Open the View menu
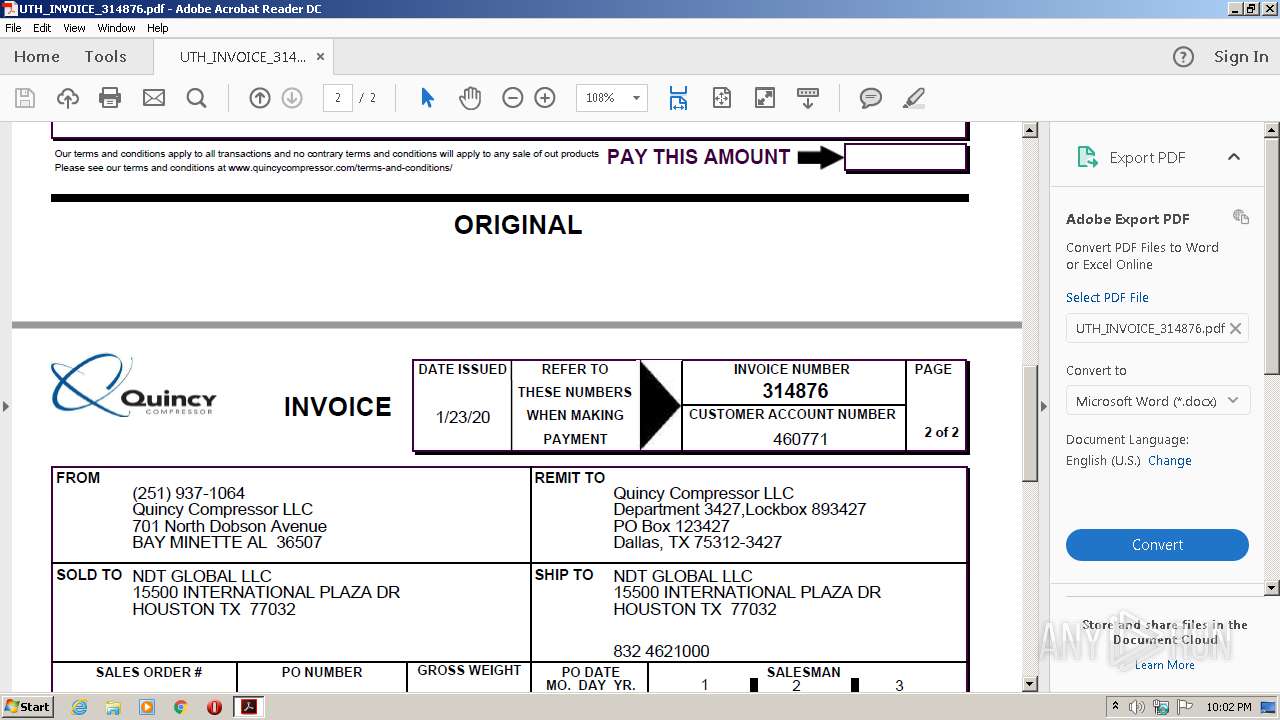Viewport: 1280px width, 720px height. [75, 28]
